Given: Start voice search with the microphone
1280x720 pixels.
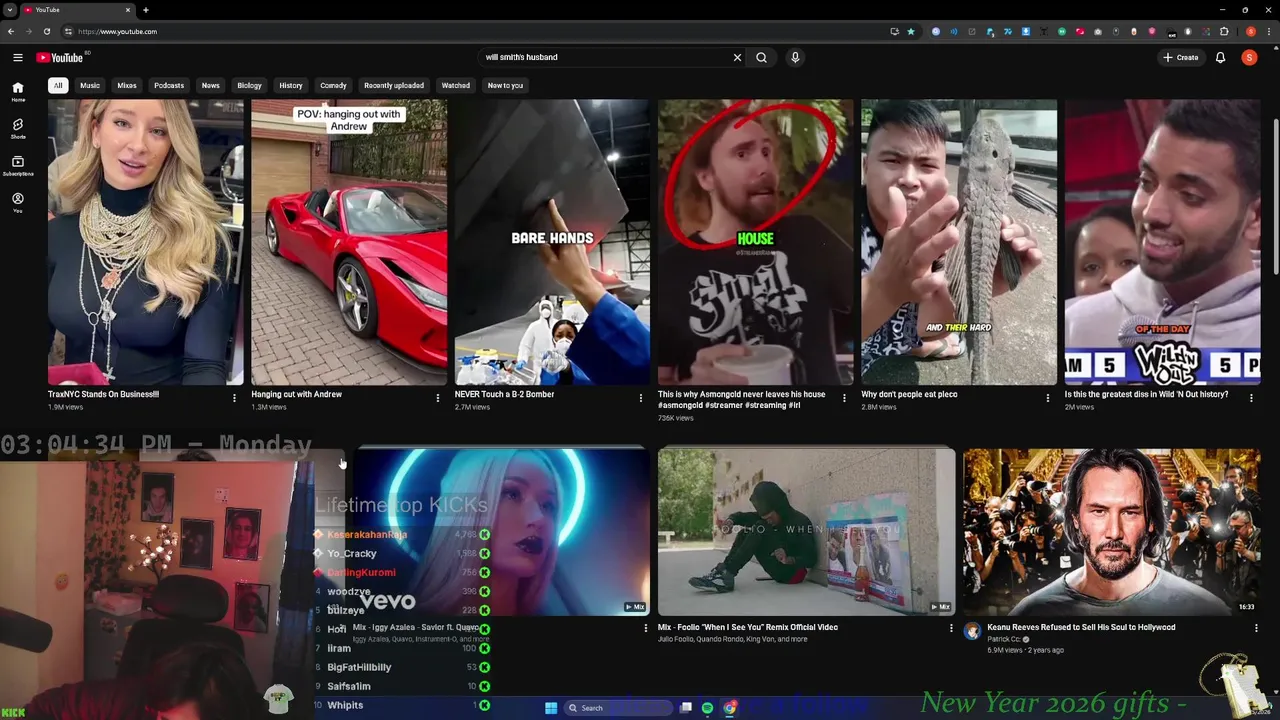Looking at the screenshot, I should pos(795,57).
